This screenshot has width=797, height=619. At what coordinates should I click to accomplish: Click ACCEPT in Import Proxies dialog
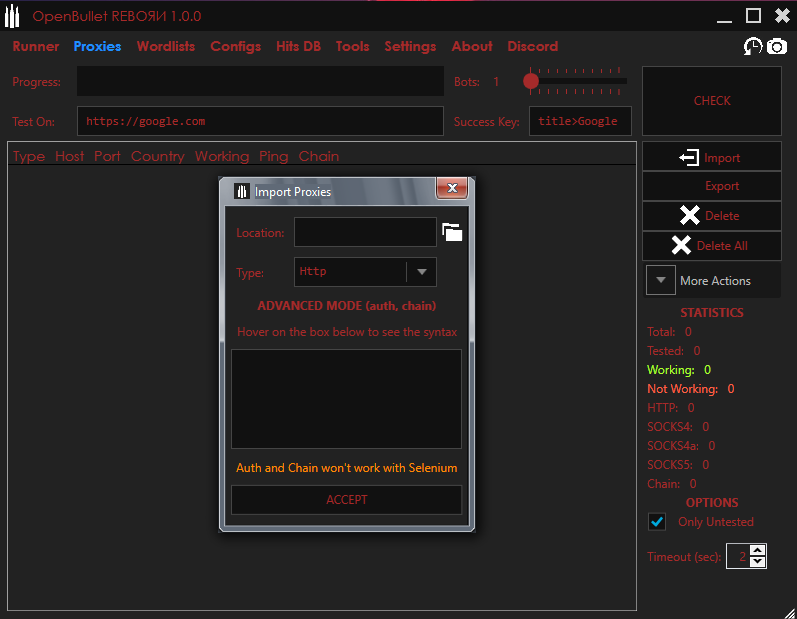346,500
